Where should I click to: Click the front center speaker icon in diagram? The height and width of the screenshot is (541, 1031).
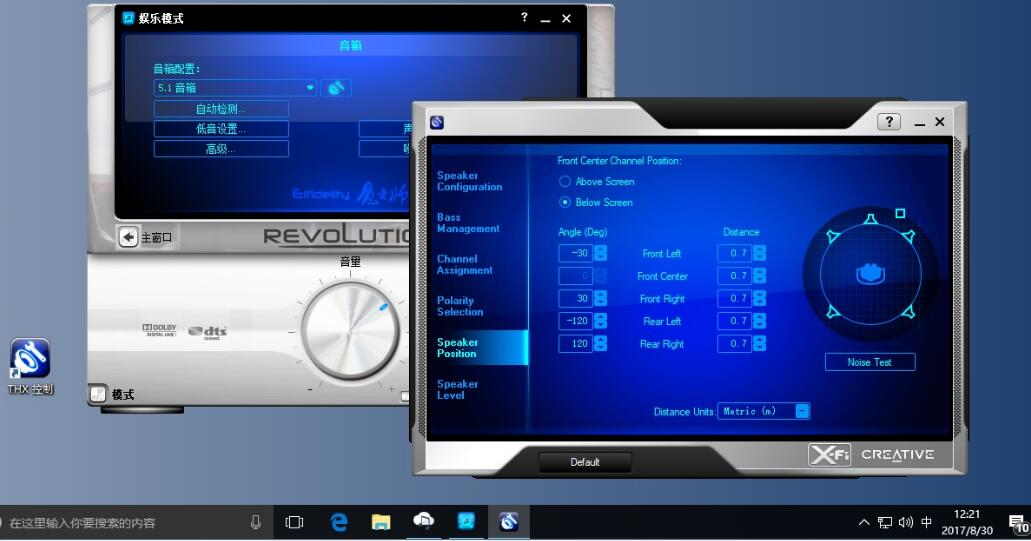coord(870,219)
